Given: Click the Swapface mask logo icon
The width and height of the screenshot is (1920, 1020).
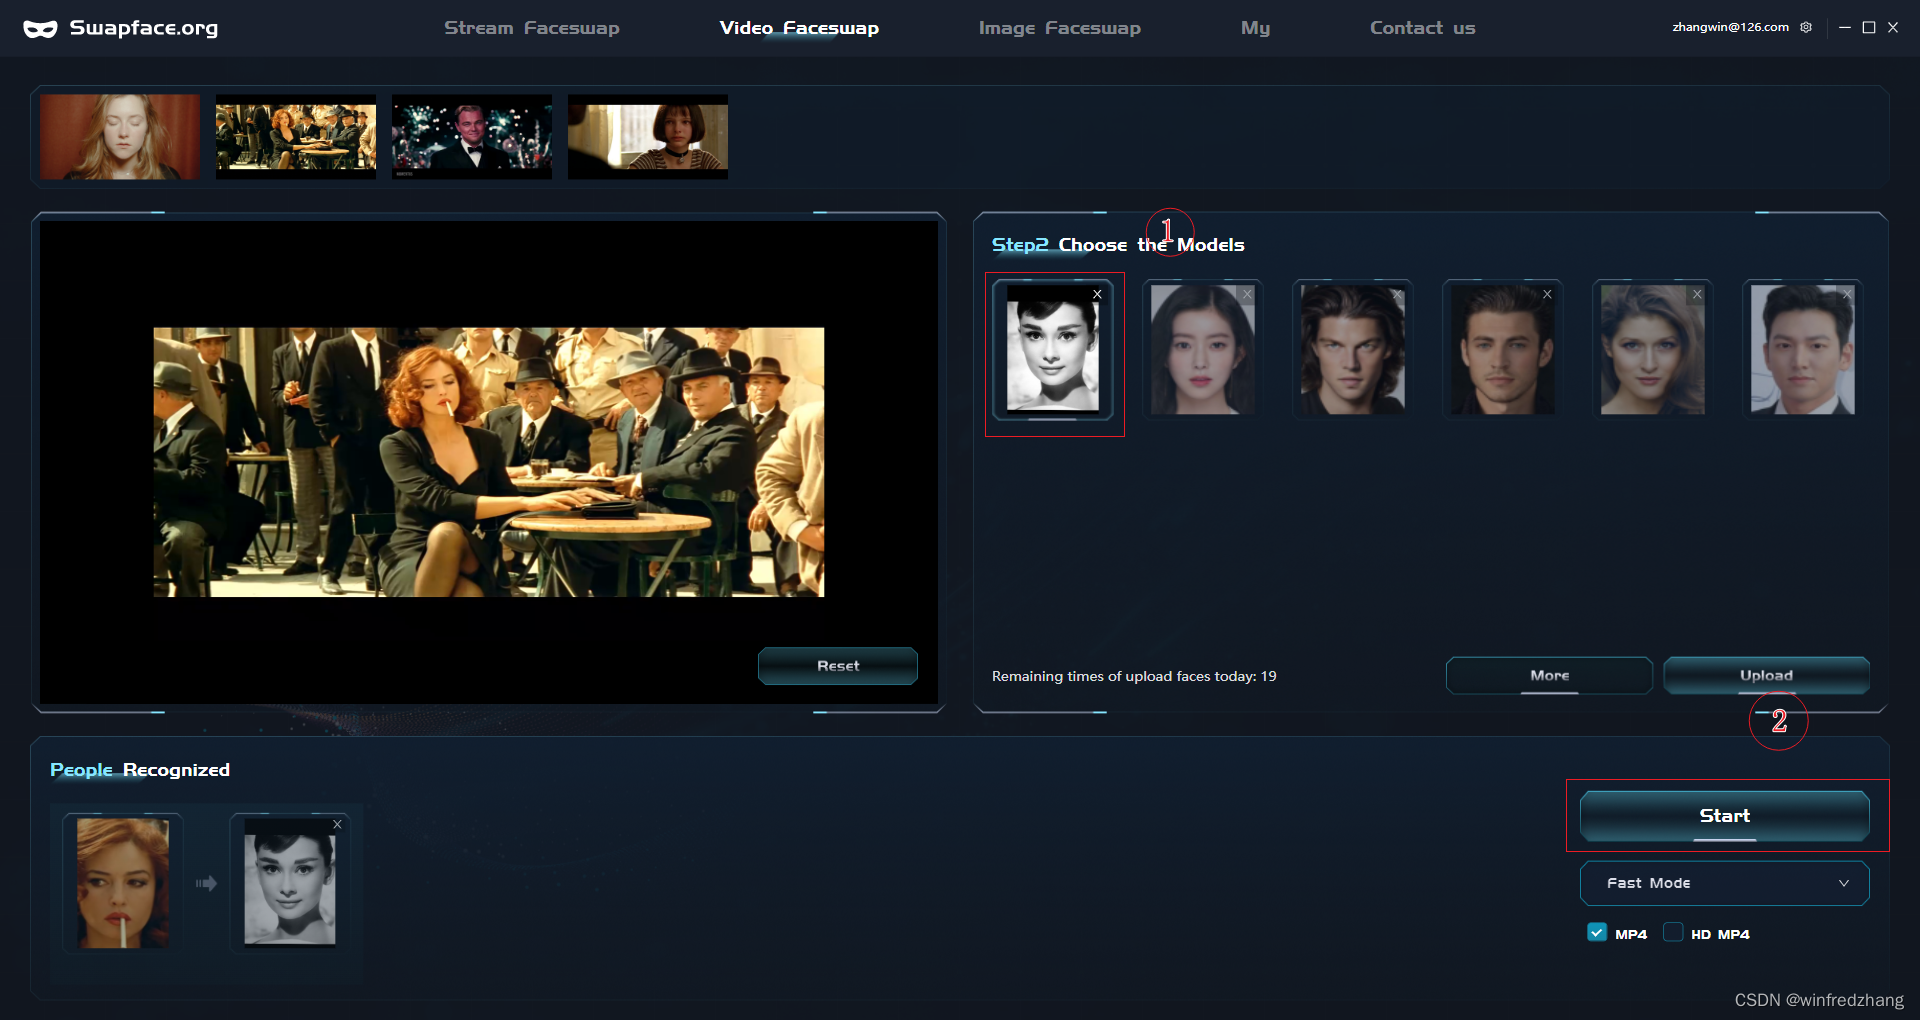Looking at the screenshot, I should (40, 29).
